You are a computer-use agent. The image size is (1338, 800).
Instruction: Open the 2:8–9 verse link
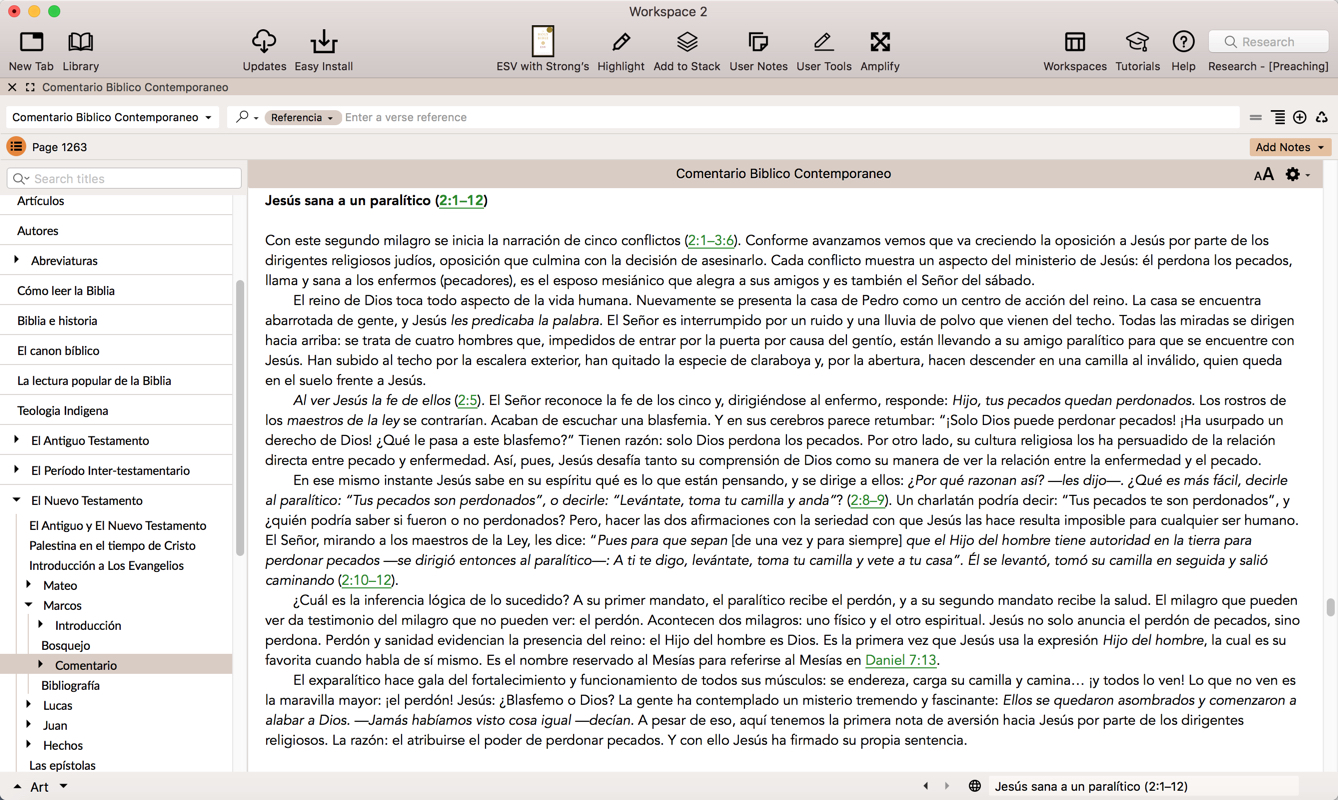pyautogui.click(x=867, y=501)
